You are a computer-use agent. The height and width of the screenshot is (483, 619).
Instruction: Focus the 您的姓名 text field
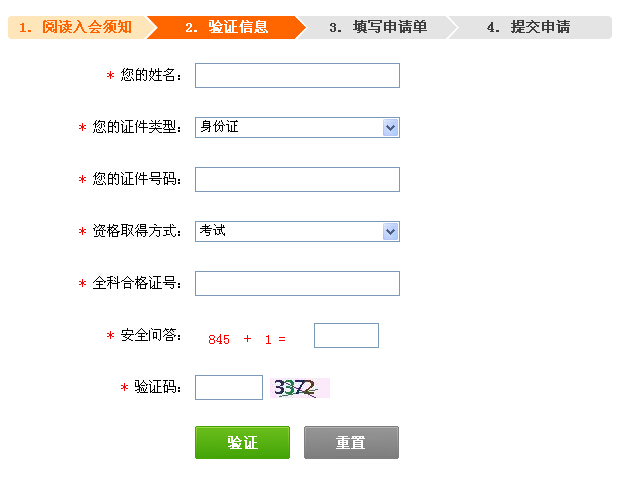click(x=297, y=76)
